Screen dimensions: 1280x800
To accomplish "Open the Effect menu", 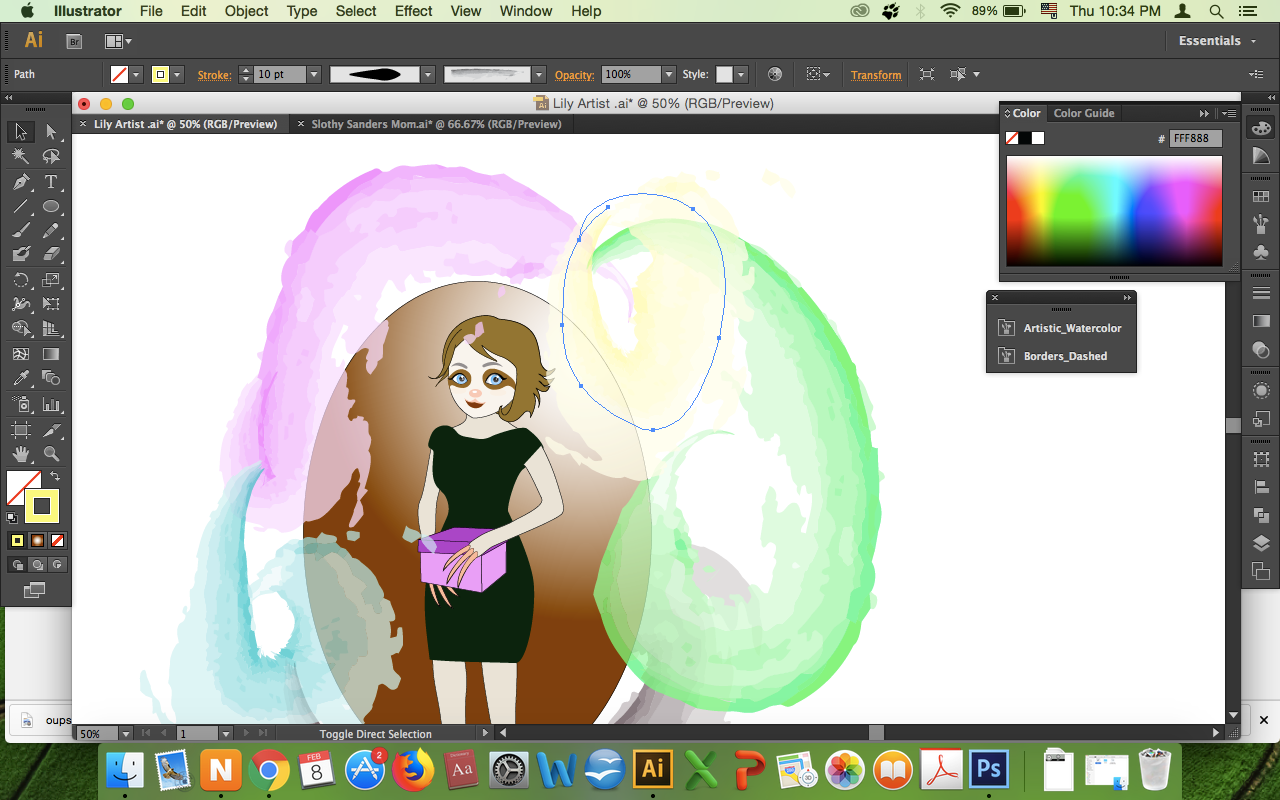I will (x=413, y=11).
